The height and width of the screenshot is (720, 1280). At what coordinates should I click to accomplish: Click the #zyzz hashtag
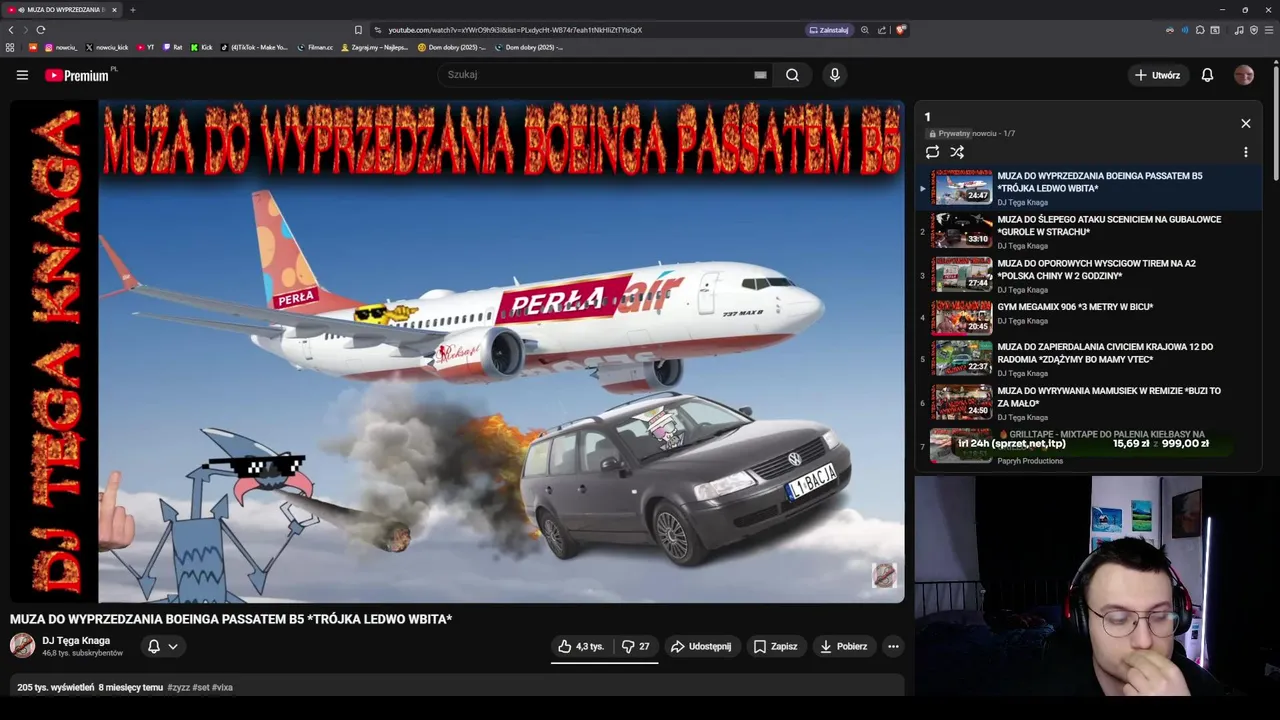[x=178, y=688]
